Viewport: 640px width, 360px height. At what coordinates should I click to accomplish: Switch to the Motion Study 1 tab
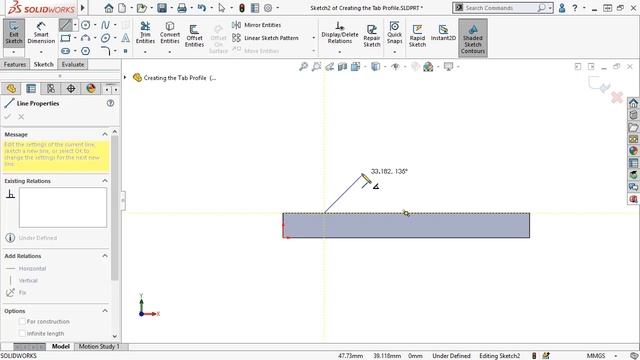(x=99, y=346)
